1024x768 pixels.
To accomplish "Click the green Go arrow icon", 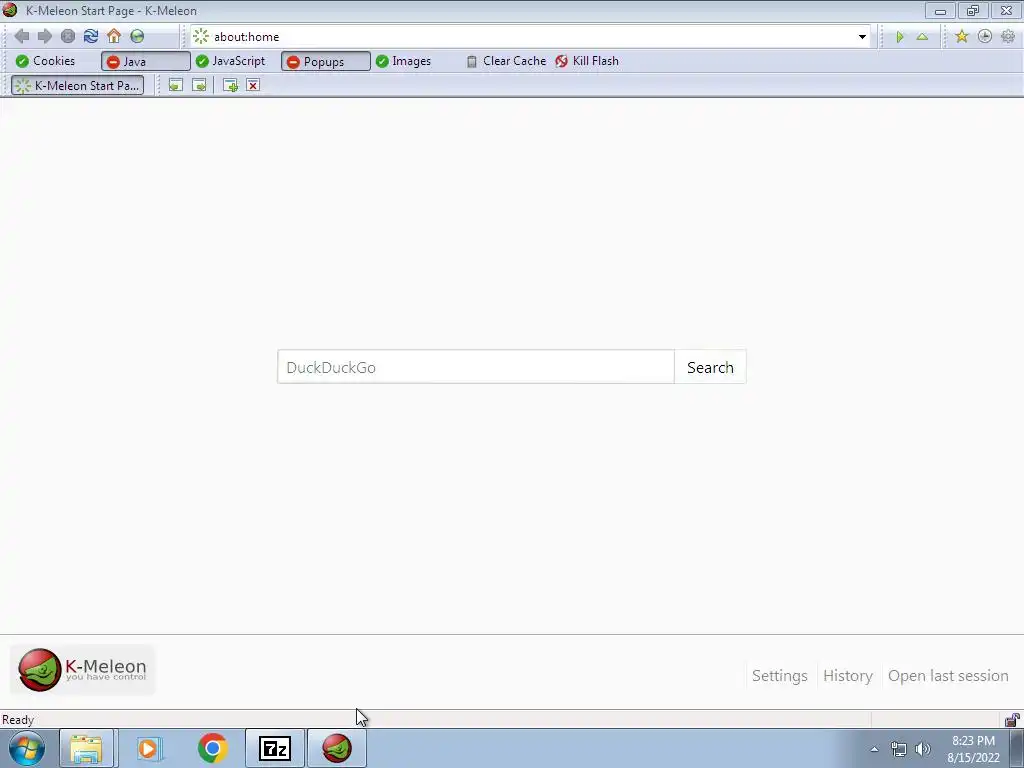I will coord(900,37).
